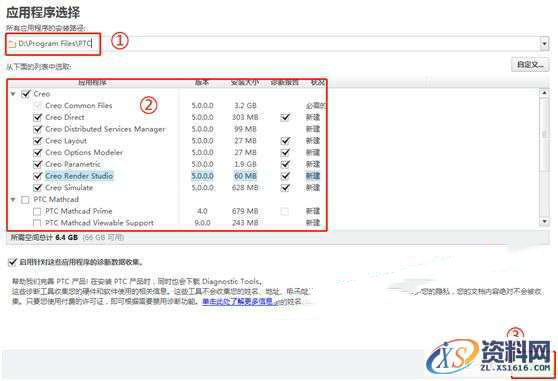Click the 60 MB size of Render Studio
The width and height of the screenshot is (558, 381).
[245, 176]
